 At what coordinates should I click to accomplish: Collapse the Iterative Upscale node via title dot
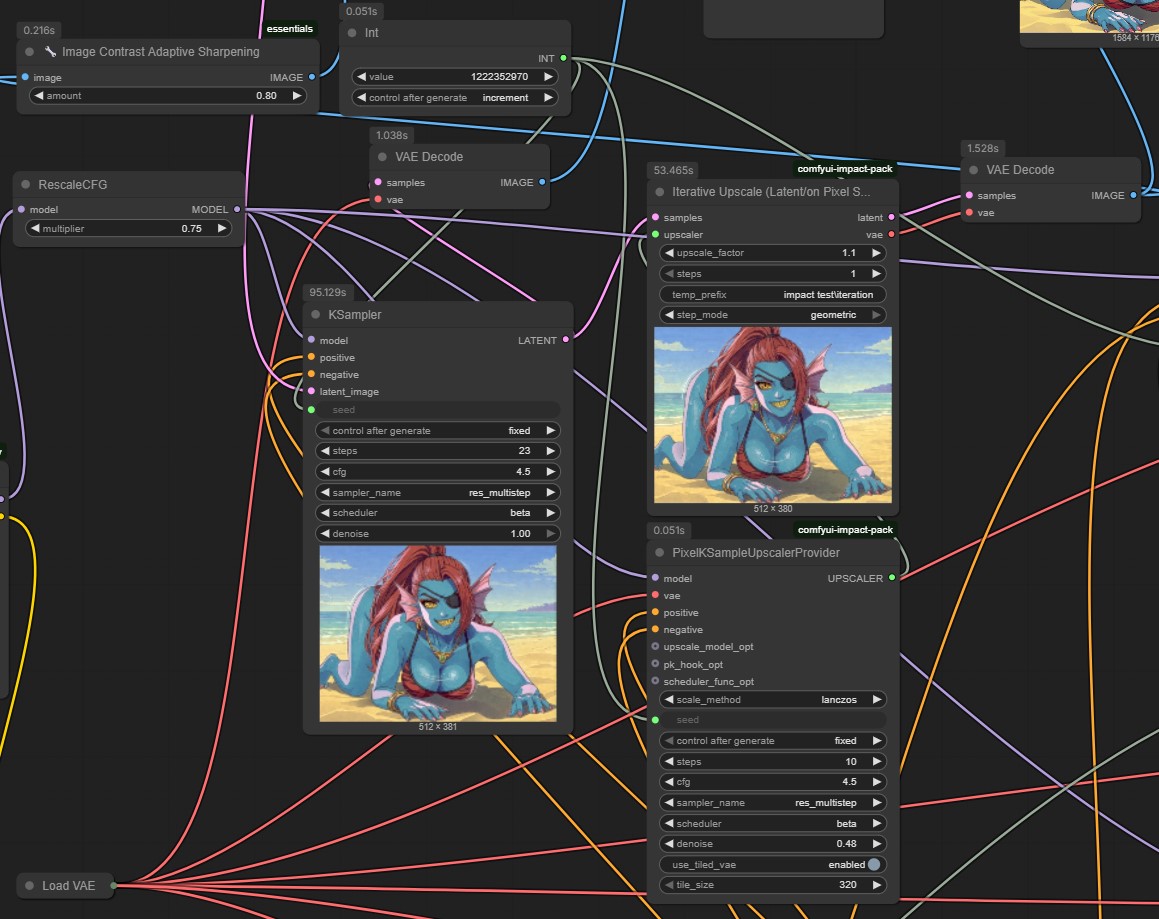(x=659, y=192)
